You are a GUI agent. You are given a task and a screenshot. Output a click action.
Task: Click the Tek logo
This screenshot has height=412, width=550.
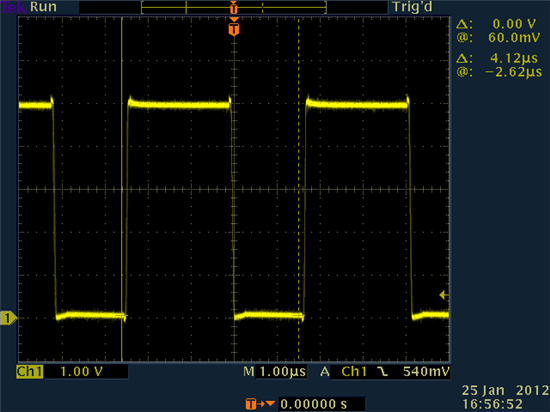(14, 7)
